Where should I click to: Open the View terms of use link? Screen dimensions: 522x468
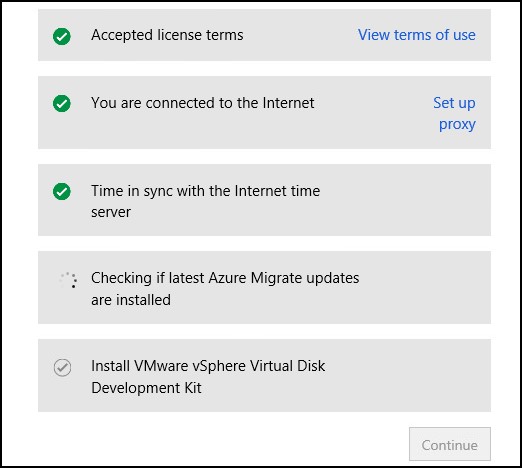point(417,35)
